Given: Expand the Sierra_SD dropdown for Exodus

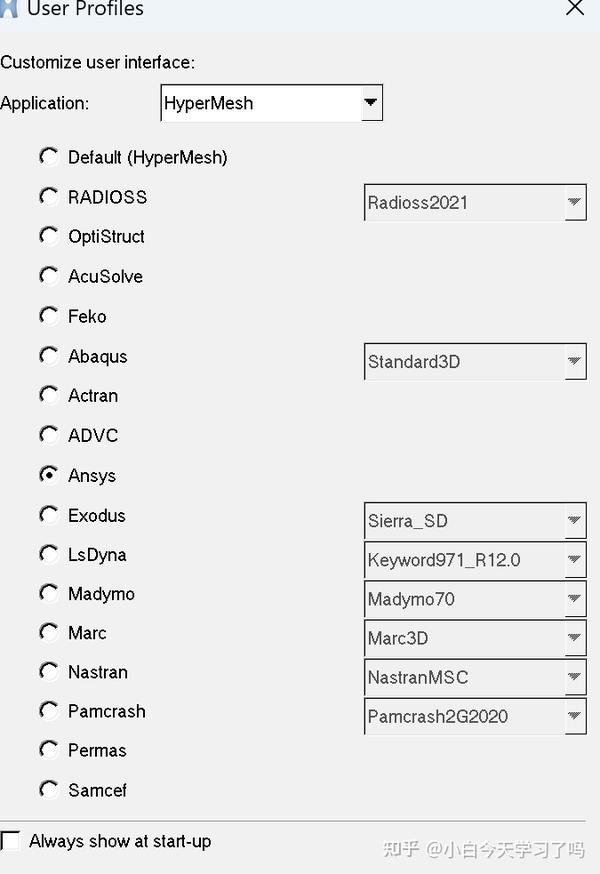Looking at the screenshot, I should click(x=575, y=520).
